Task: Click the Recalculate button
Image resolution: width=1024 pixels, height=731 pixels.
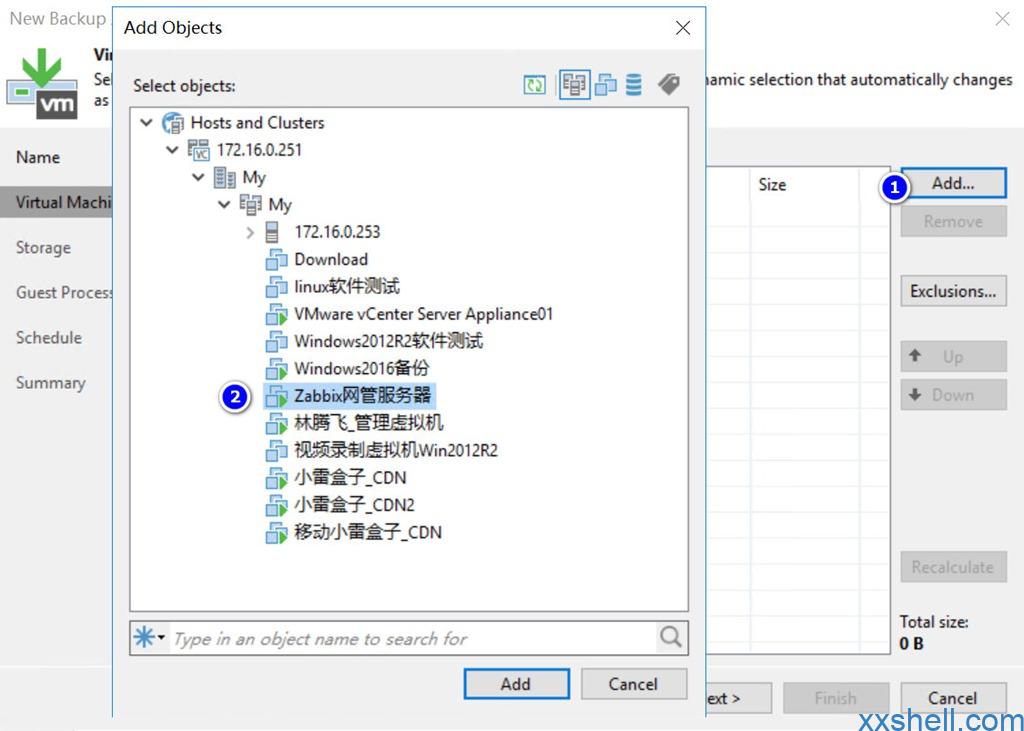Action: tap(953, 567)
